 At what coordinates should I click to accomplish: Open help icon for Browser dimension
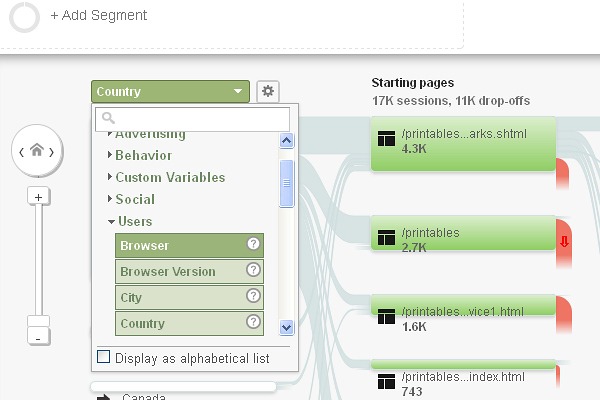click(253, 244)
